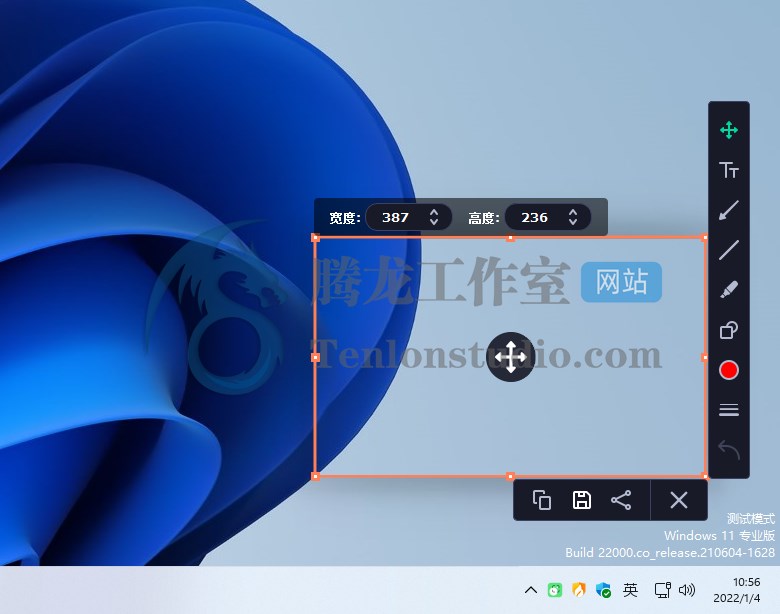Switch the input language indicator 英
780x614 pixels.
[x=630, y=590]
